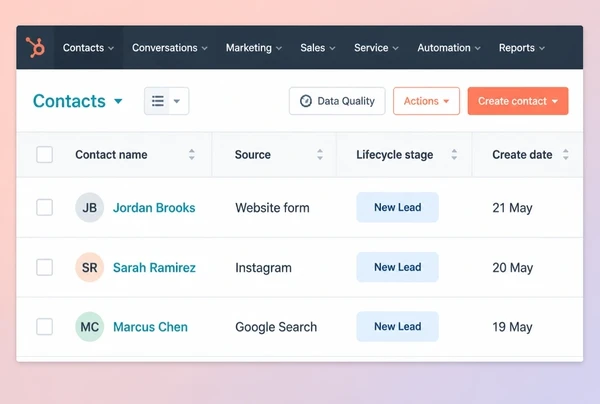Toggle the select-all header checkbox

[x=44, y=155]
